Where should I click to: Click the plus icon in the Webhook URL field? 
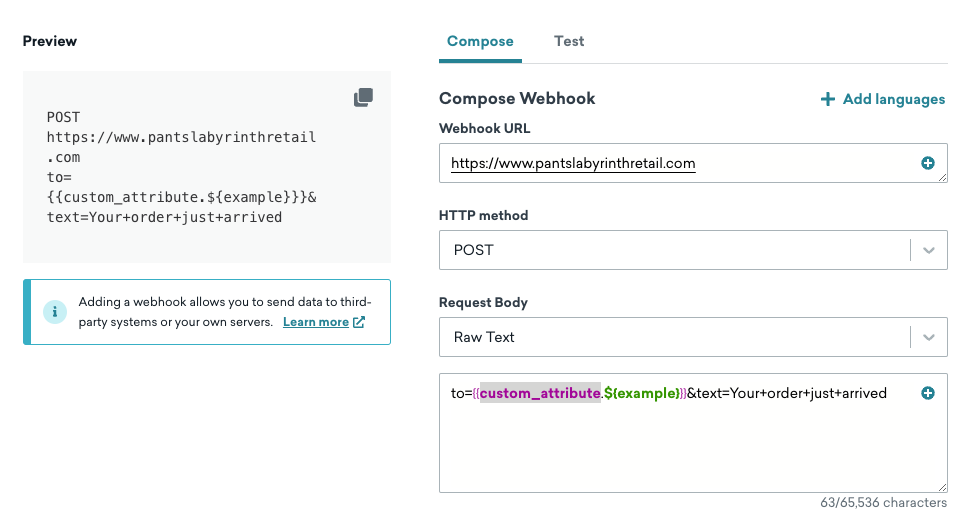tap(927, 163)
